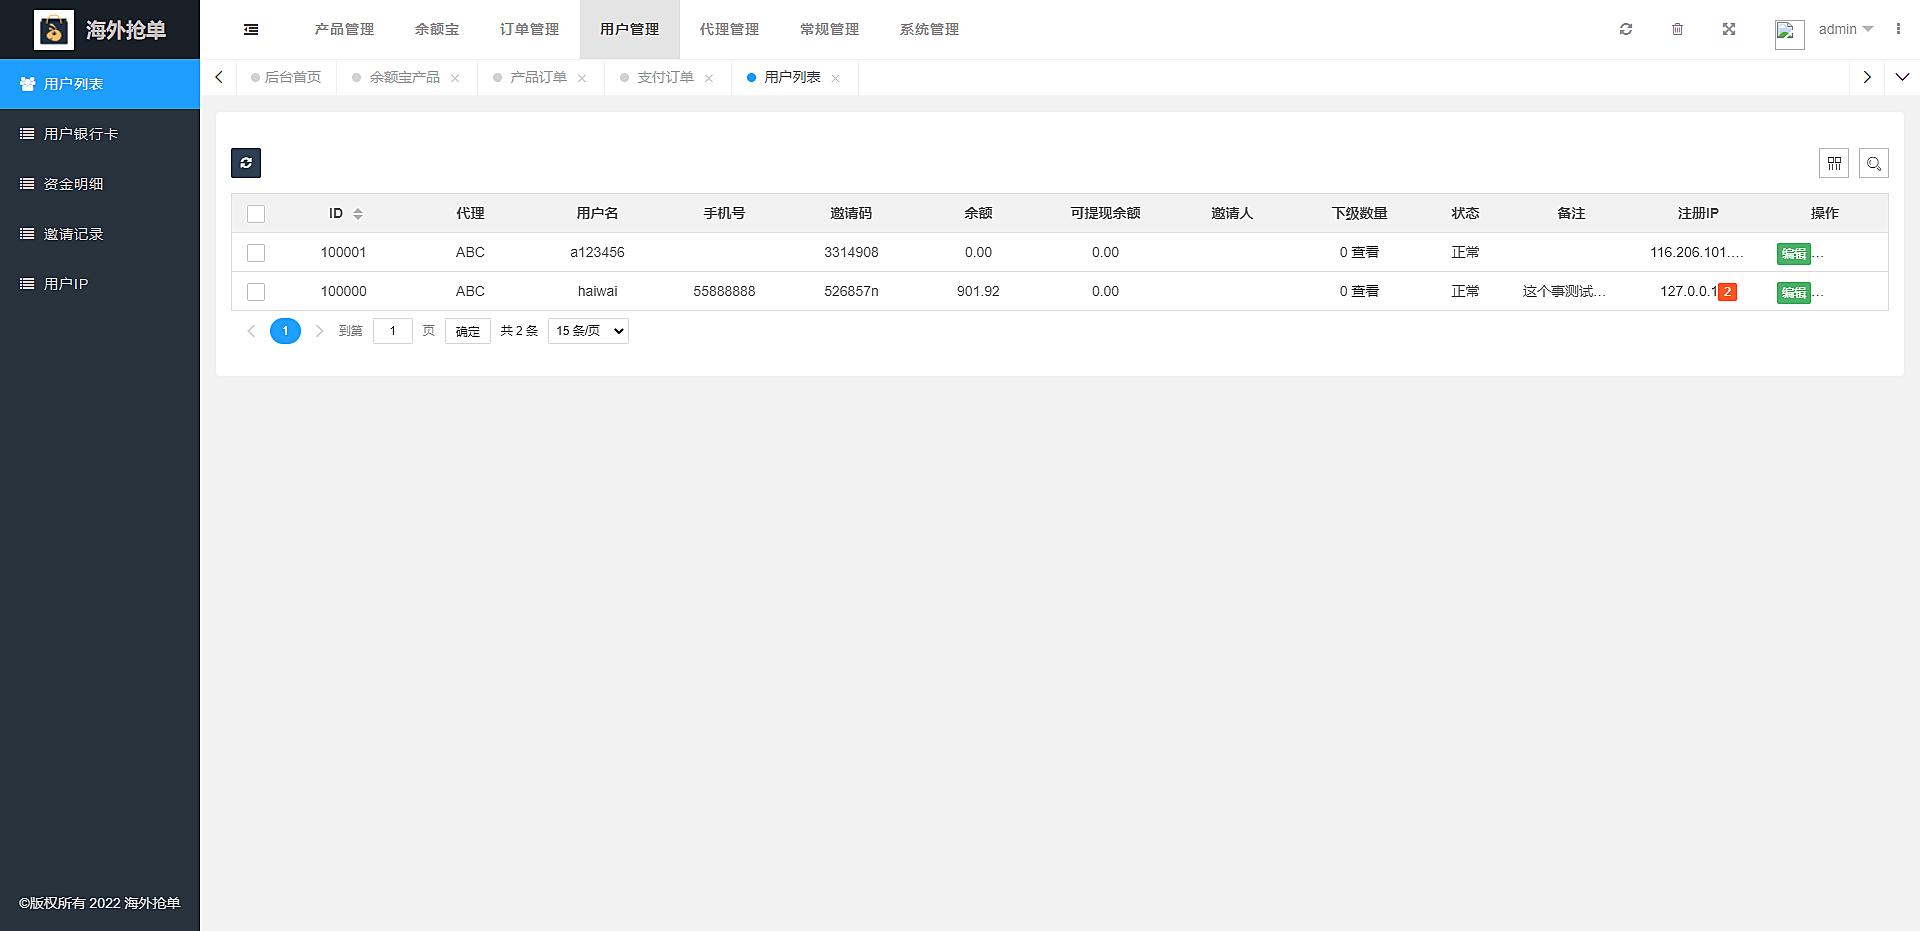Expand the admin account dropdown

click(x=1845, y=30)
